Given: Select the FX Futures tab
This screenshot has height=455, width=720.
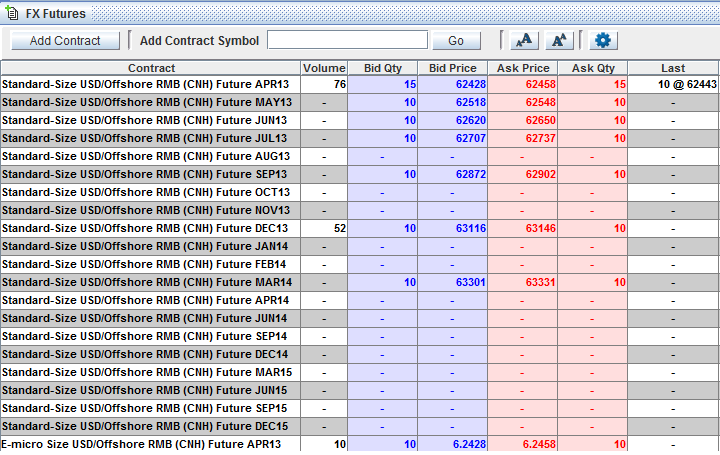Looking at the screenshot, I should coord(54,14).
